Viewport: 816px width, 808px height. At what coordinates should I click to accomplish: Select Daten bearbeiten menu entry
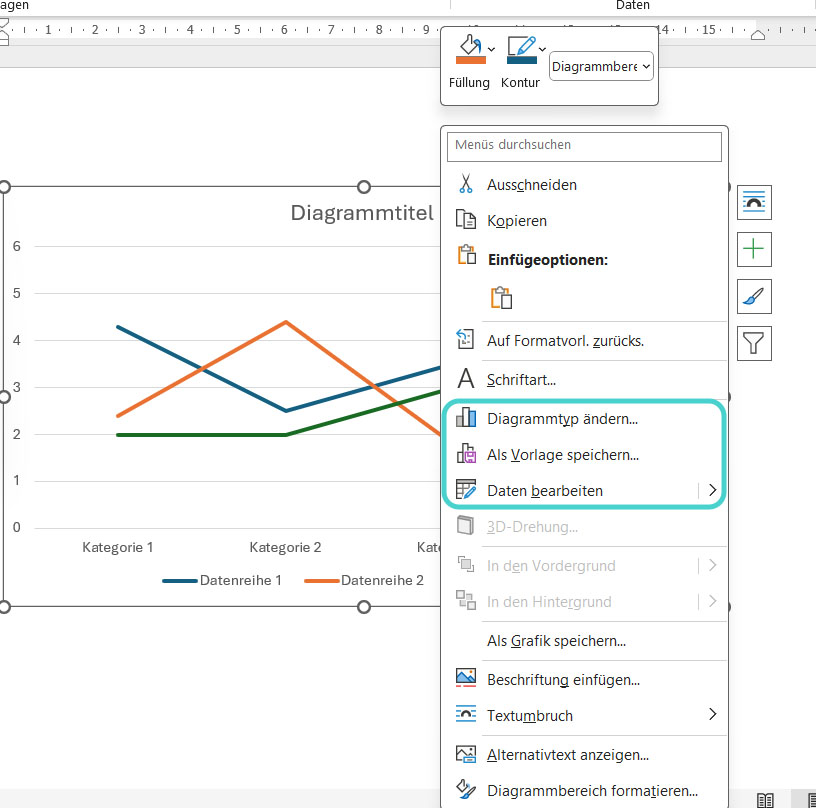click(584, 491)
